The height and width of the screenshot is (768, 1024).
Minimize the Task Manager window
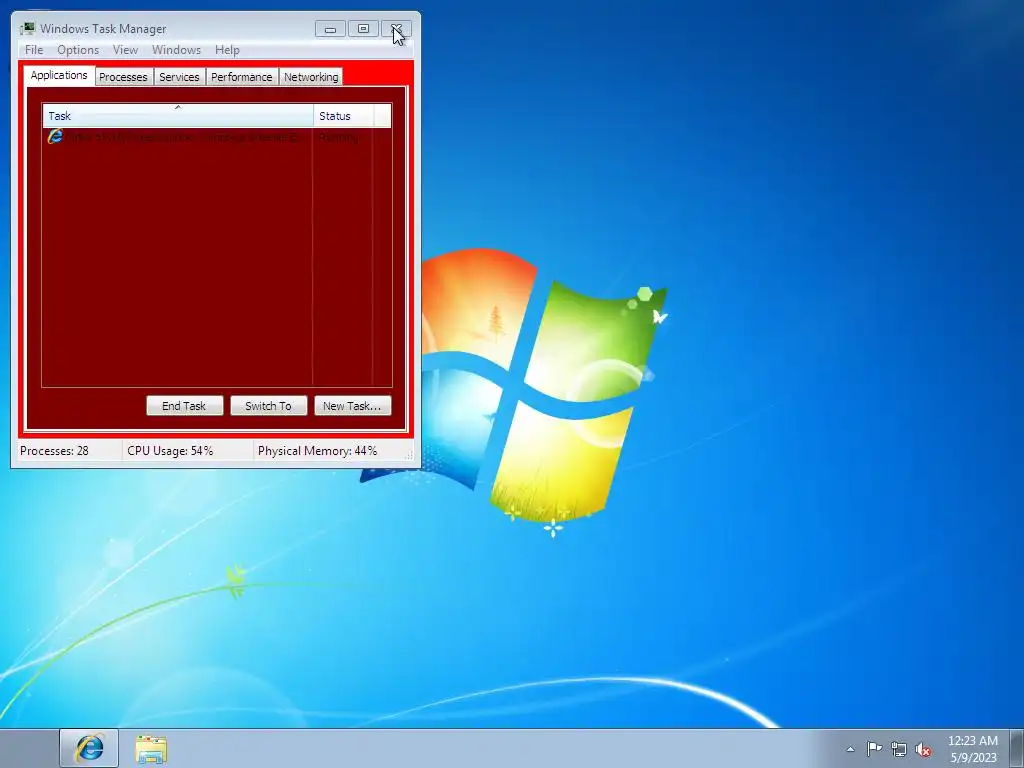point(330,29)
